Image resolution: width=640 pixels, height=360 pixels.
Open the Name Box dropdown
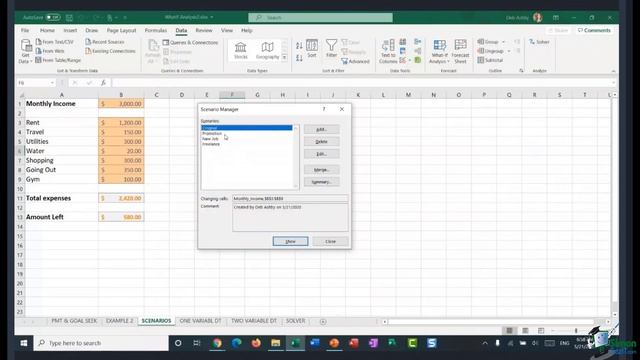pyautogui.click(x=52, y=83)
